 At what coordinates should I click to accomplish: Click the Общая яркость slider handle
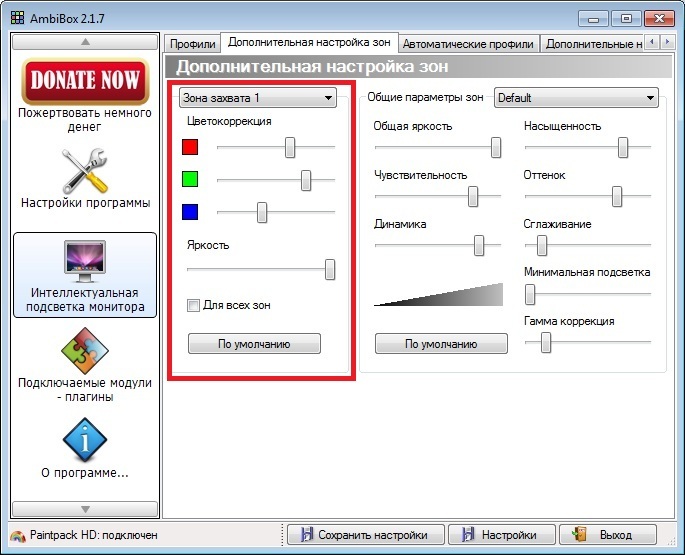pyautogui.click(x=496, y=147)
